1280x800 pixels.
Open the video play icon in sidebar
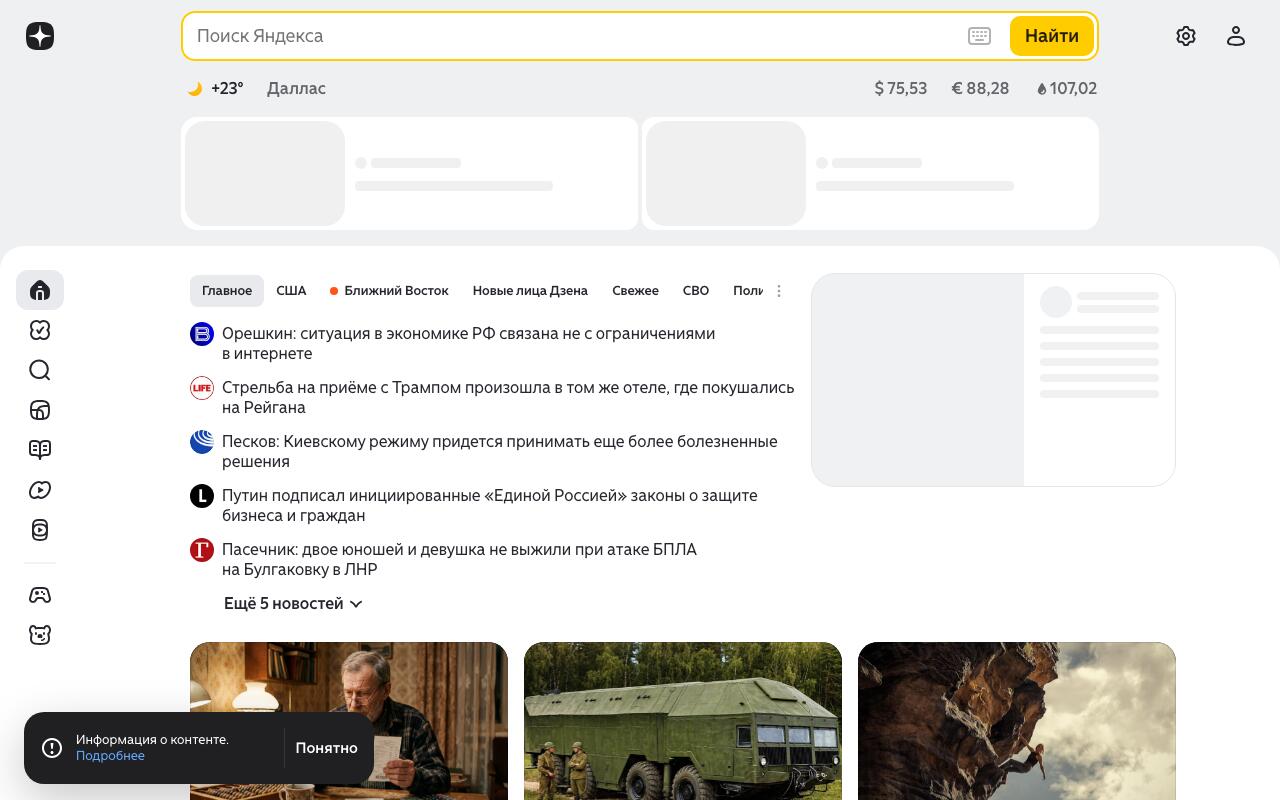[x=40, y=490]
